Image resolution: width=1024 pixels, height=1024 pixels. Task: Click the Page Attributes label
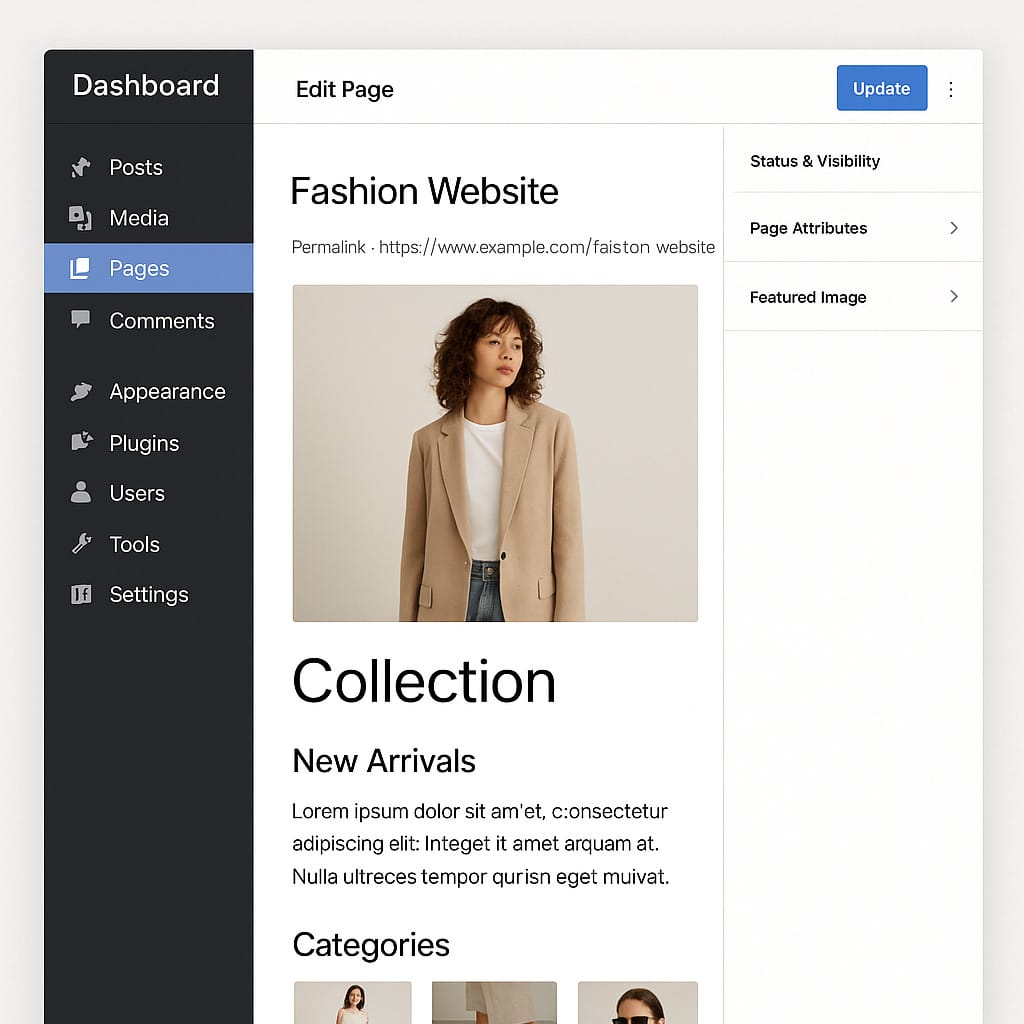click(x=808, y=228)
